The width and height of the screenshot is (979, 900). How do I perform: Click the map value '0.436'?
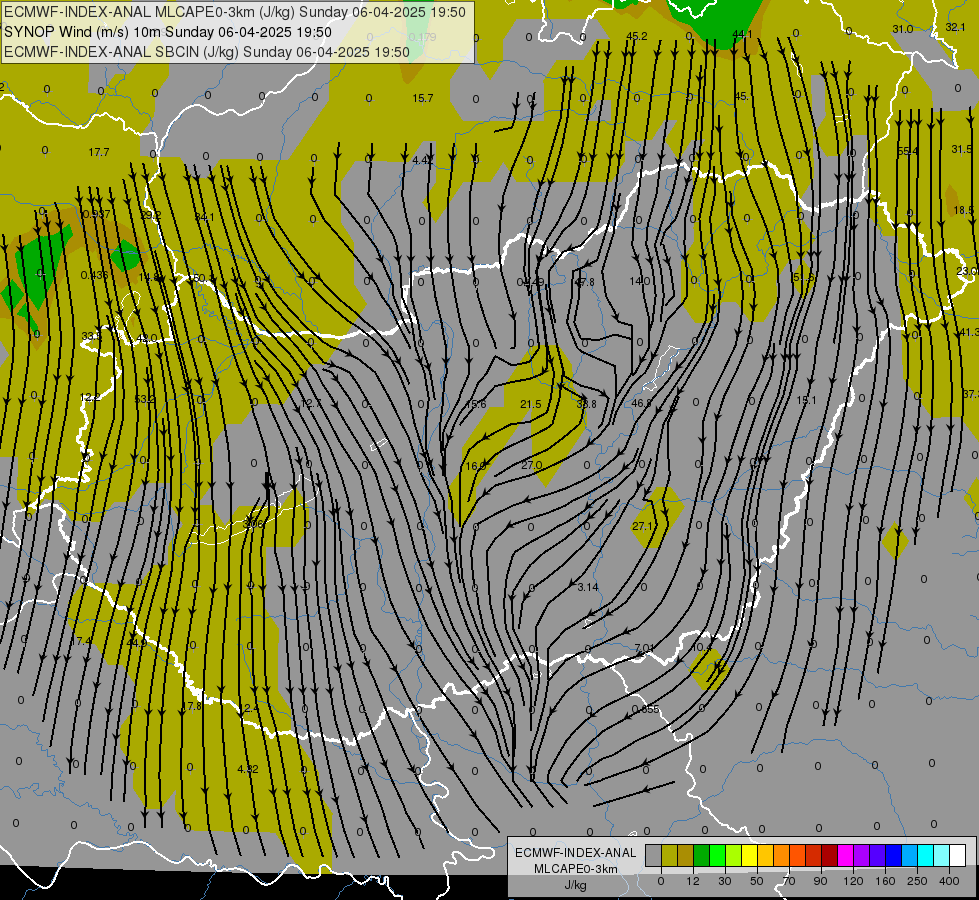click(94, 275)
